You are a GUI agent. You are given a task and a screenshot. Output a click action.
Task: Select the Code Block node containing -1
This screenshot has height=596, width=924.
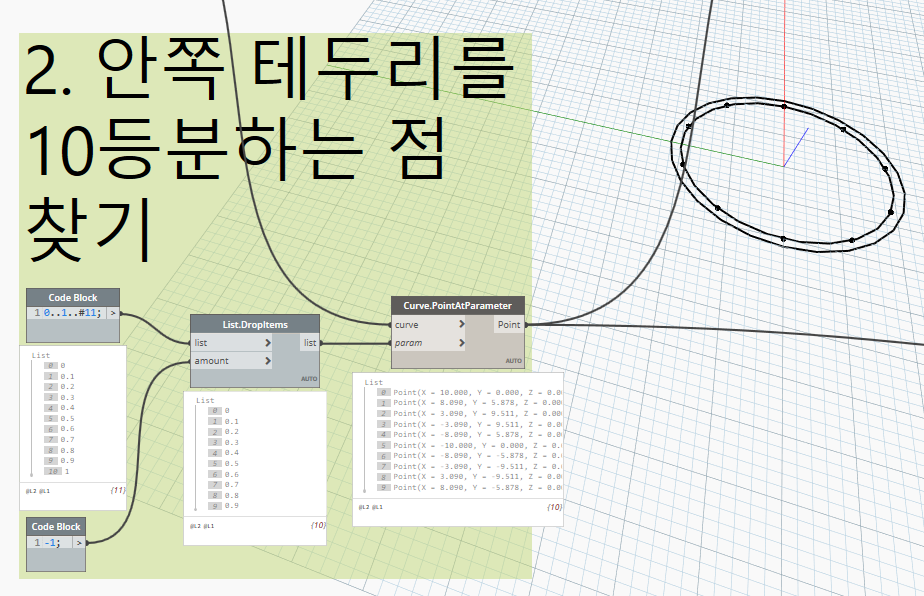click(56, 526)
